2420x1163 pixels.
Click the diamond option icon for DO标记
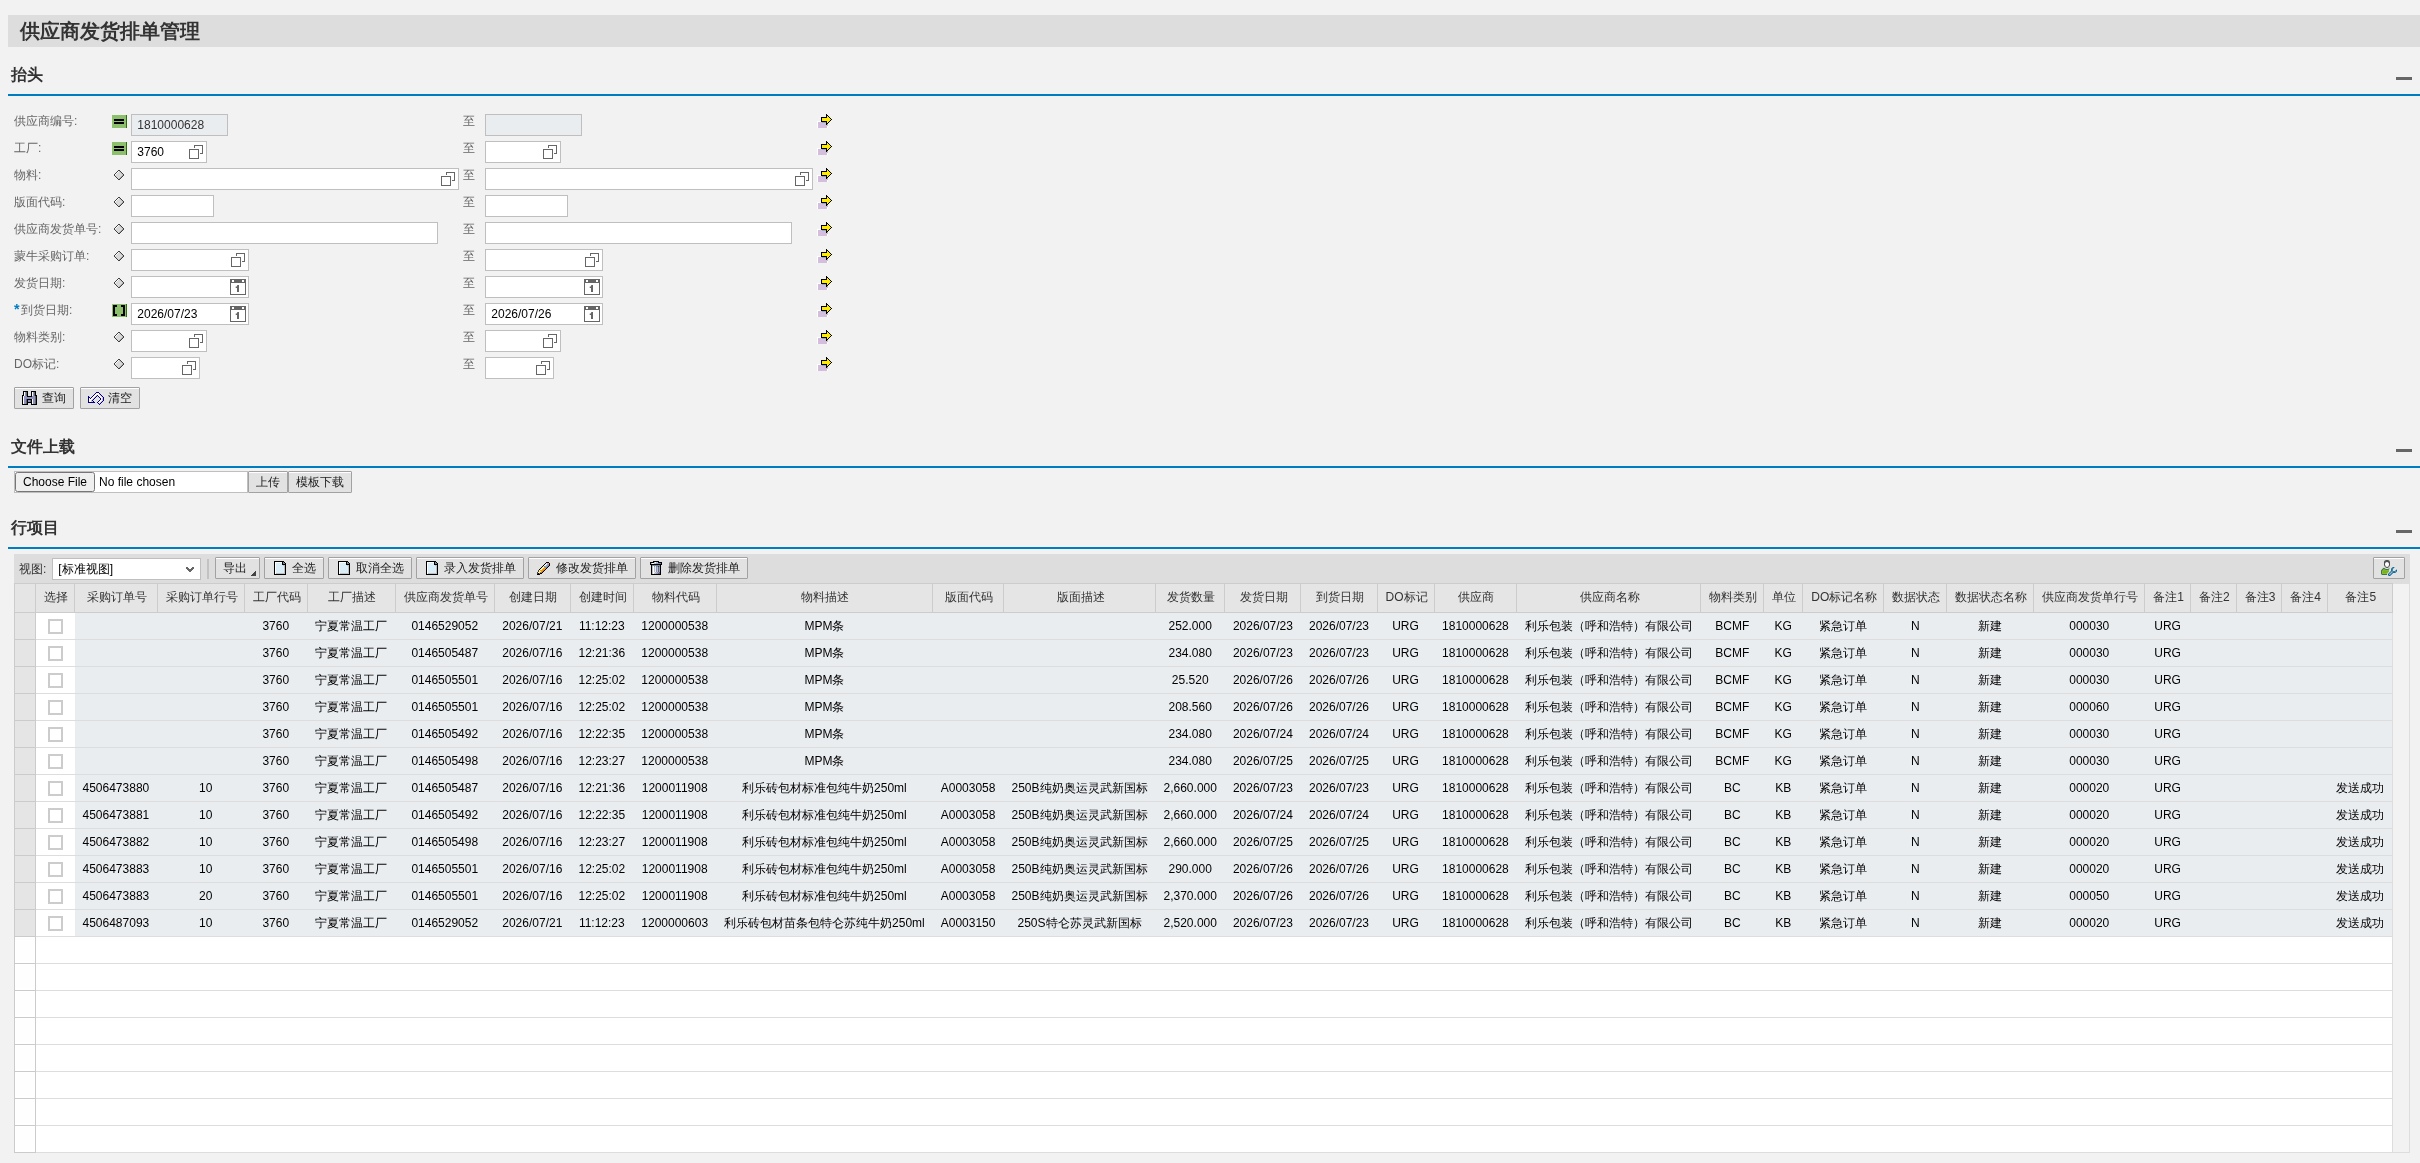119,364
